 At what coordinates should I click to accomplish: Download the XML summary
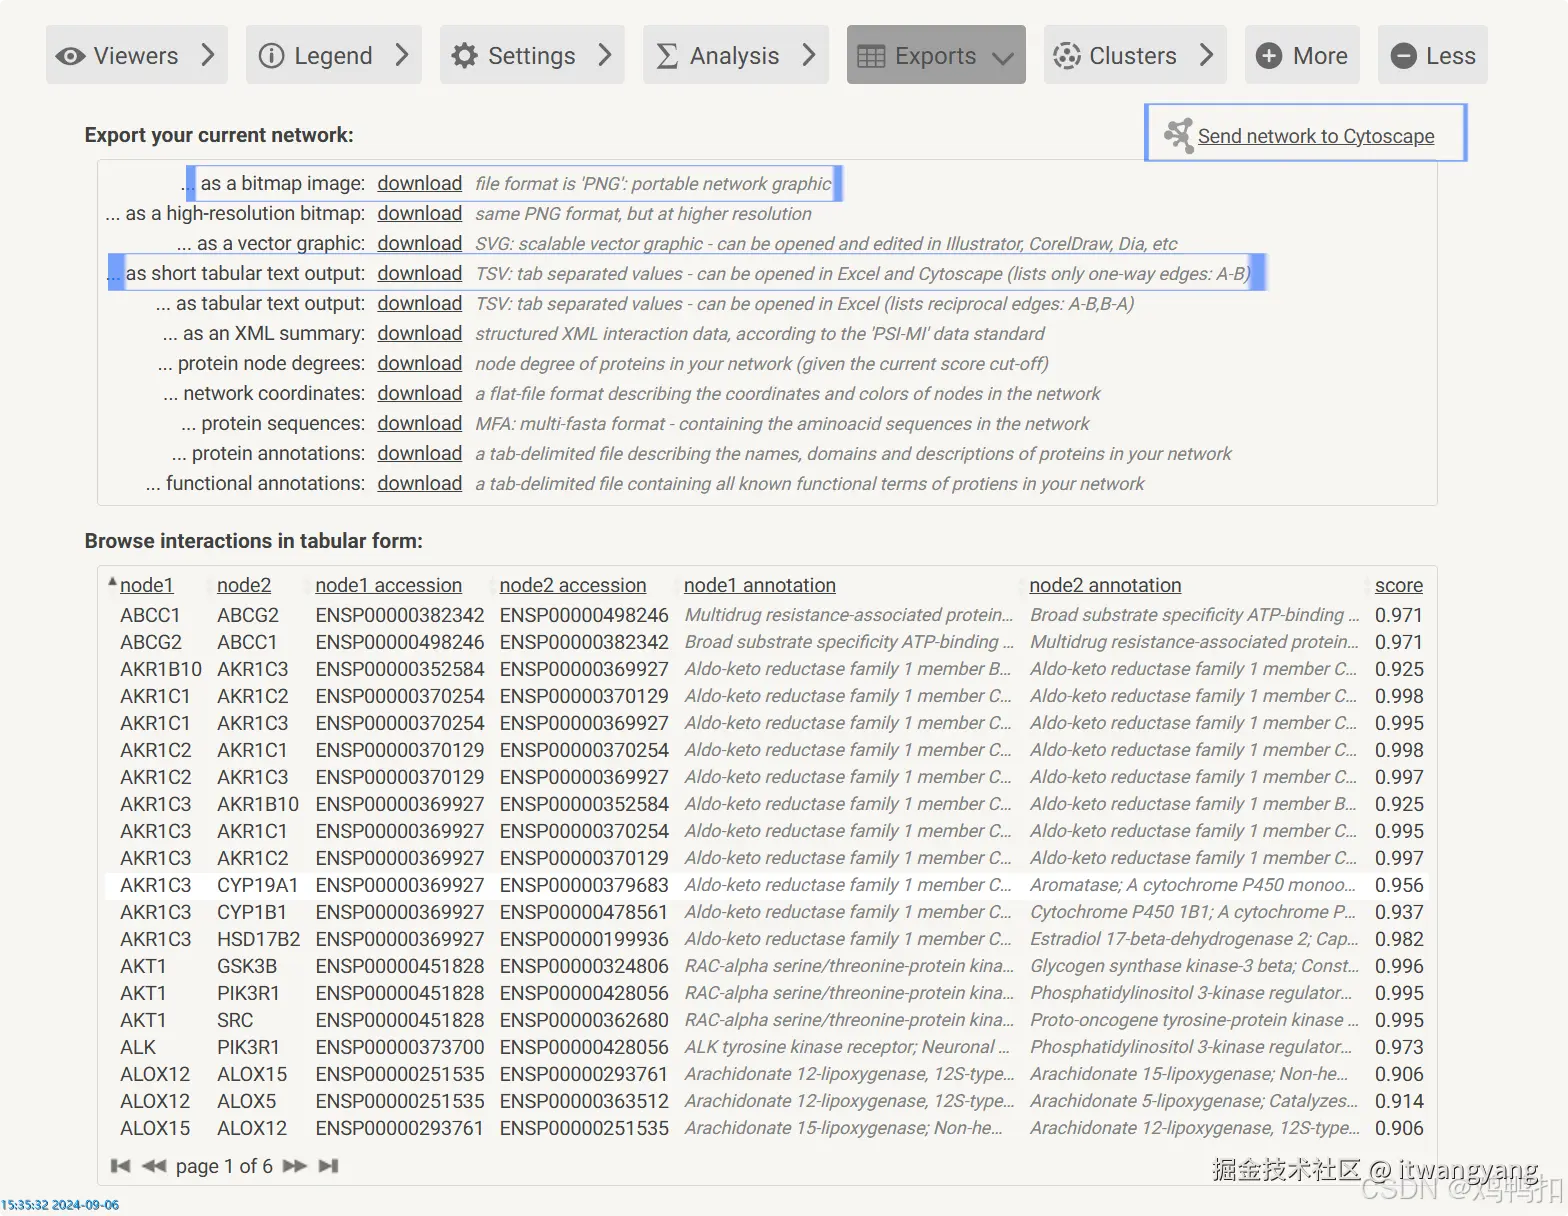click(x=420, y=333)
